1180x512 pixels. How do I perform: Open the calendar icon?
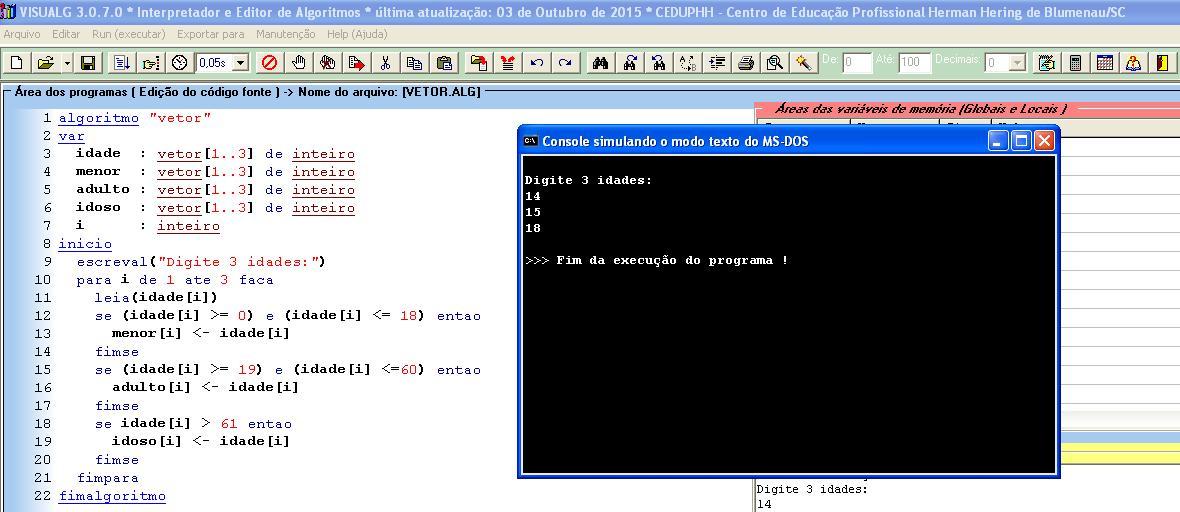point(1105,63)
